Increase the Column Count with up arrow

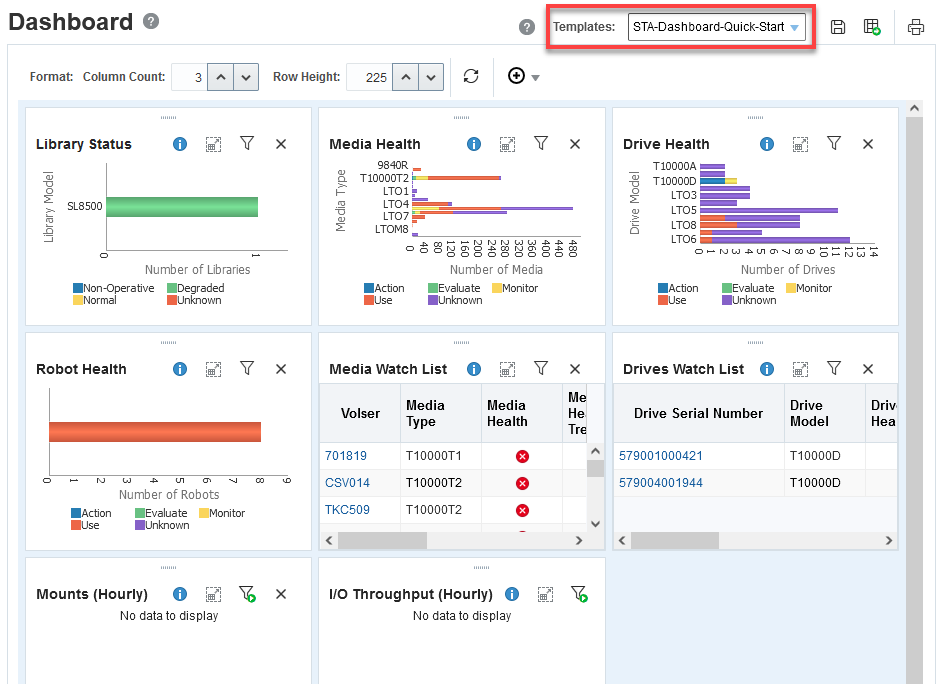click(220, 77)
